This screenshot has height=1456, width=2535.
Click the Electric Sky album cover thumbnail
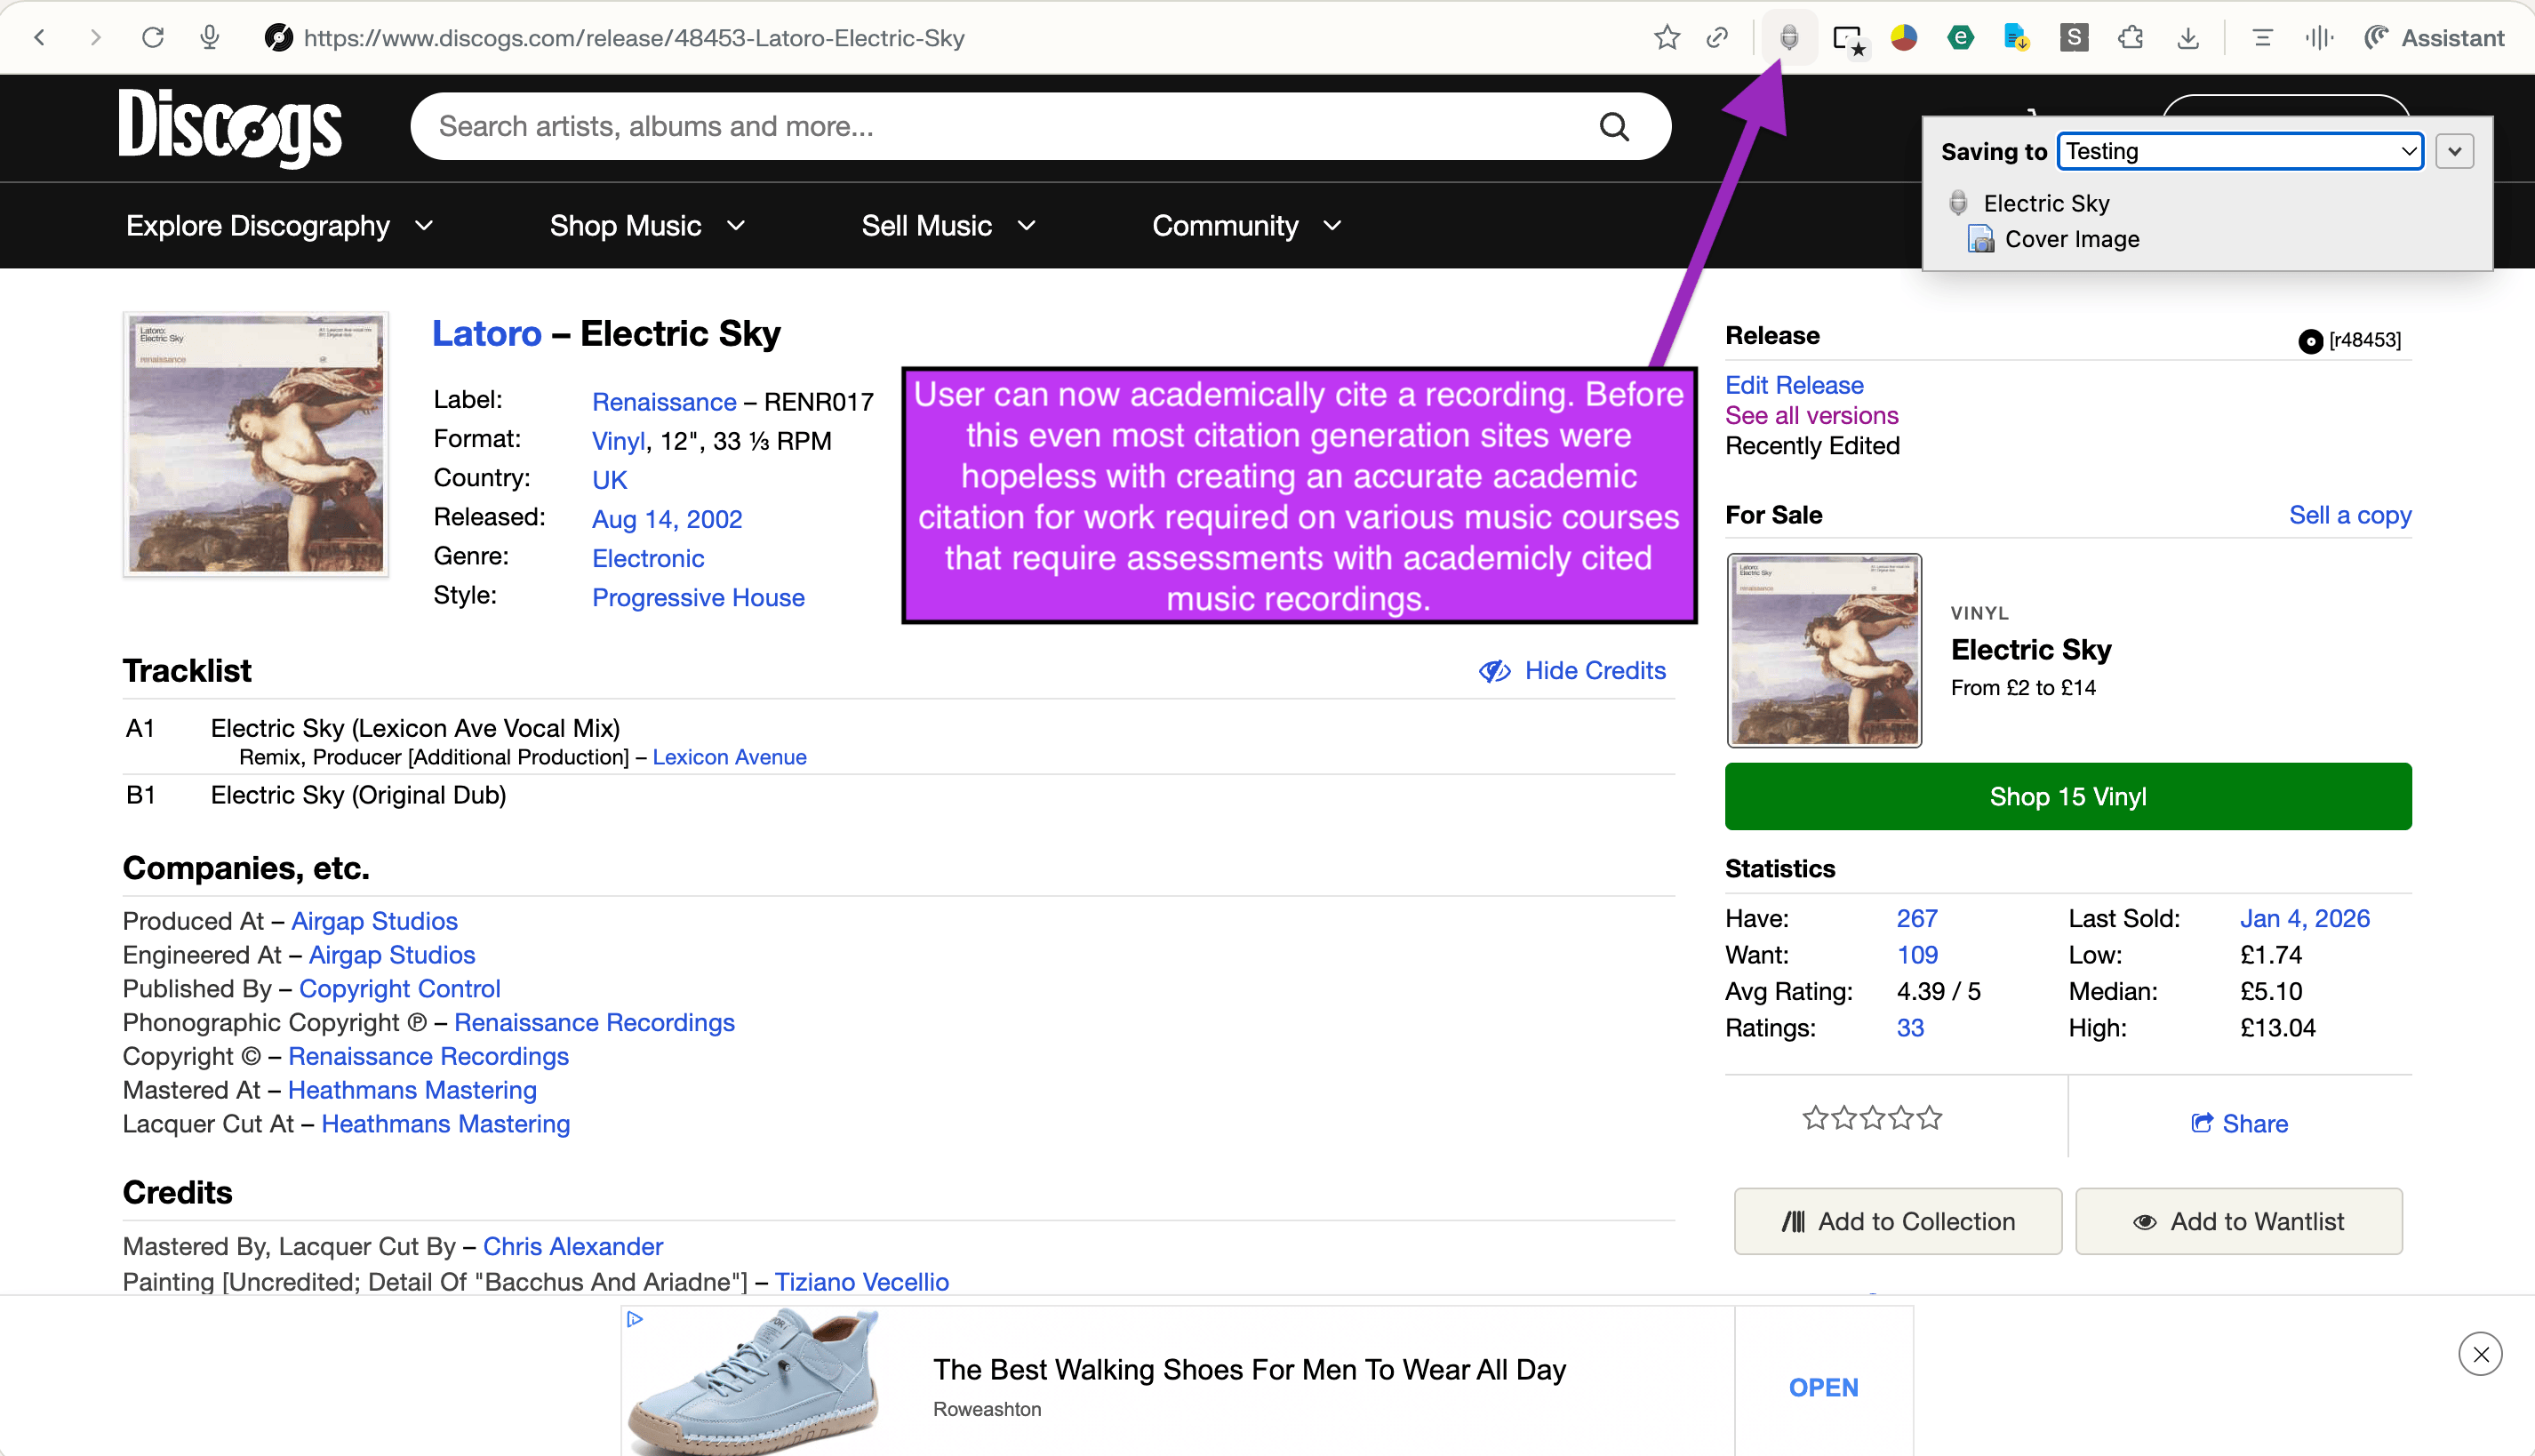[x=256, y=444]
